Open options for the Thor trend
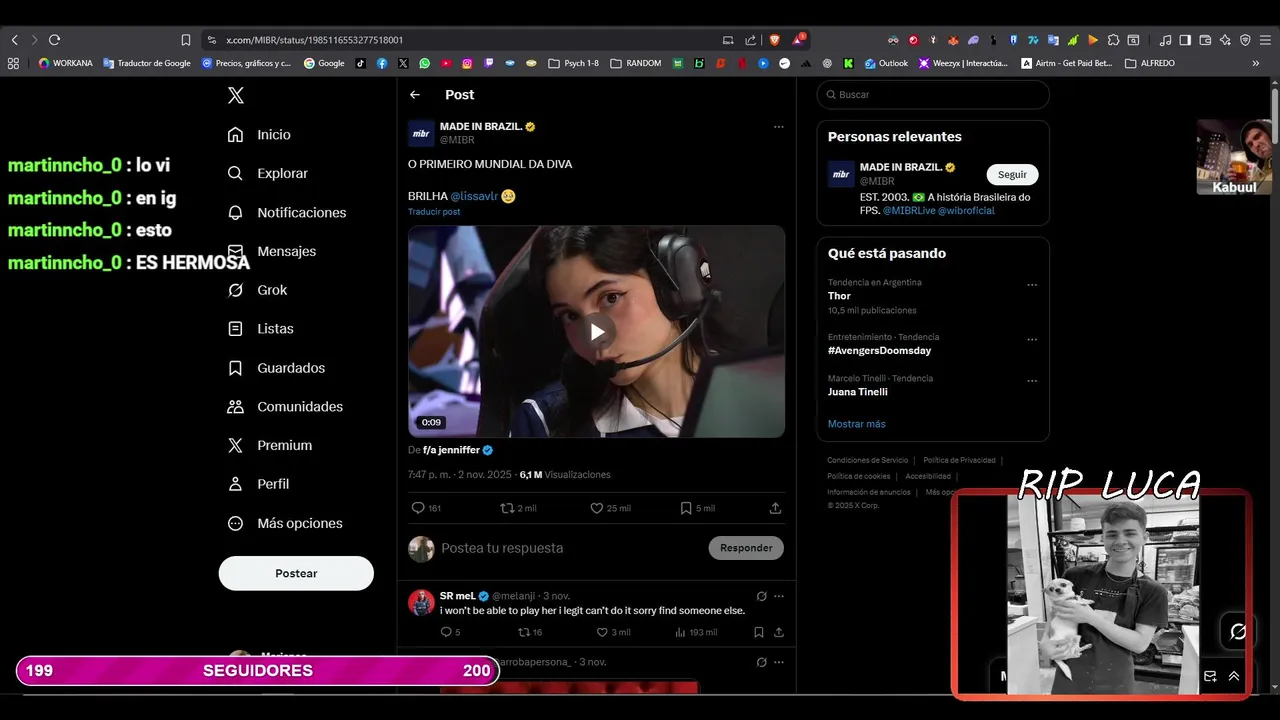This screenshot has height=720, width=1280. click(1032, 285)
